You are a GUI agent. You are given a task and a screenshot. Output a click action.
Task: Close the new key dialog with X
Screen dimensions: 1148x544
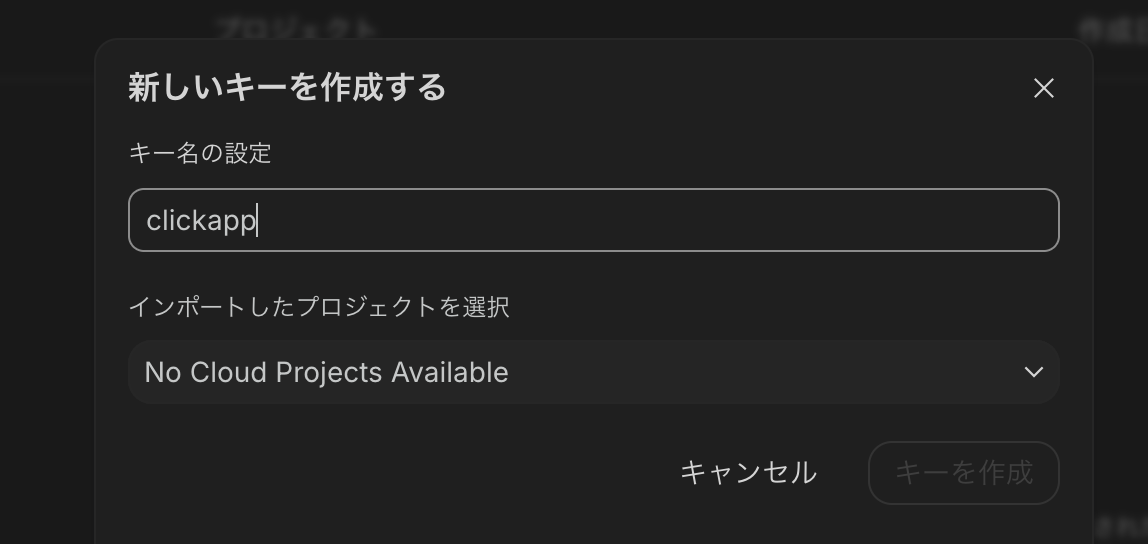point(1043,88)
